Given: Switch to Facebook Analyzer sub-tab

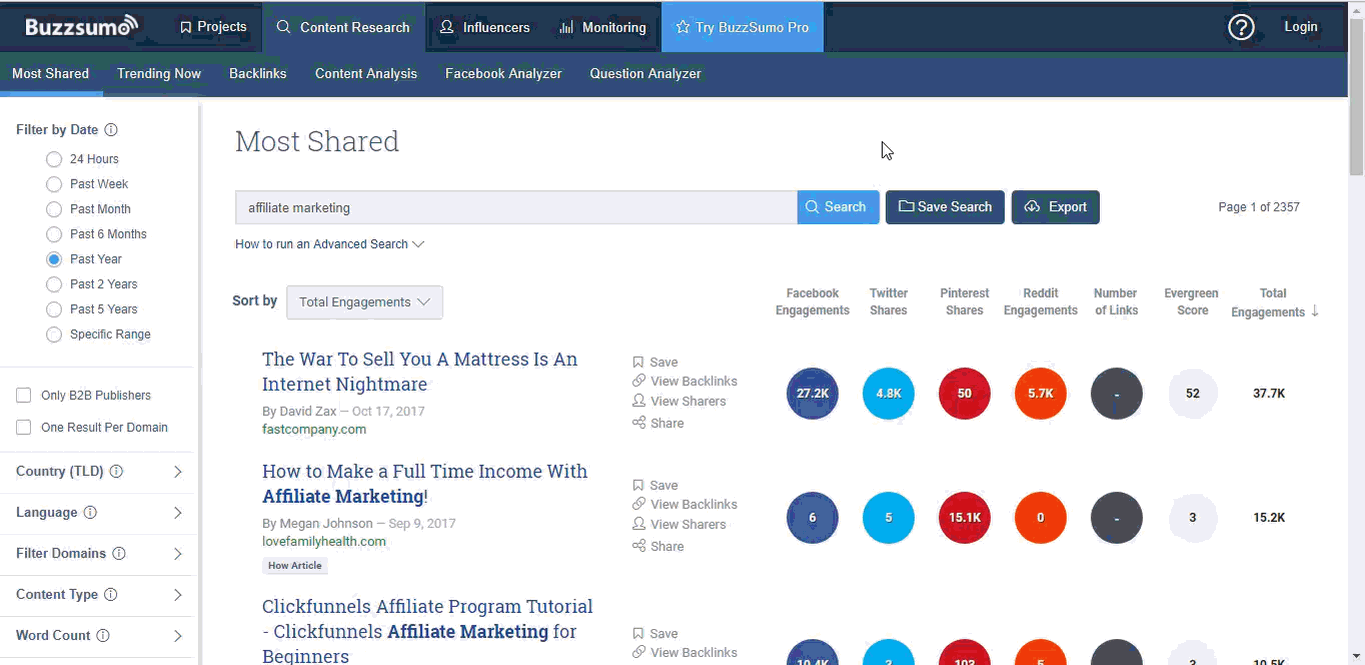Looking at the screenshot, I should pos(503,73).
